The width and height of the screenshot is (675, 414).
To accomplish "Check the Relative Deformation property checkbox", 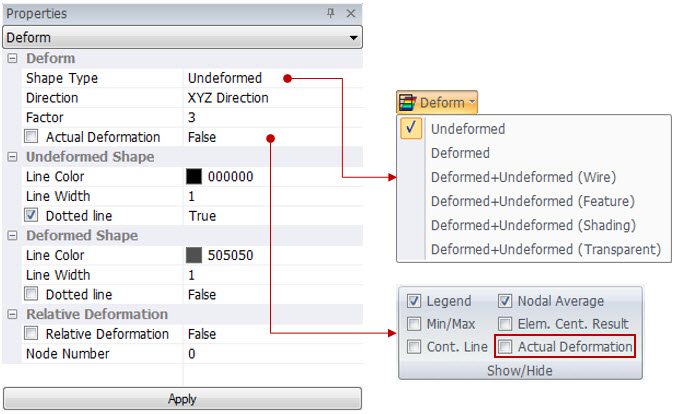I will (33, 334).
